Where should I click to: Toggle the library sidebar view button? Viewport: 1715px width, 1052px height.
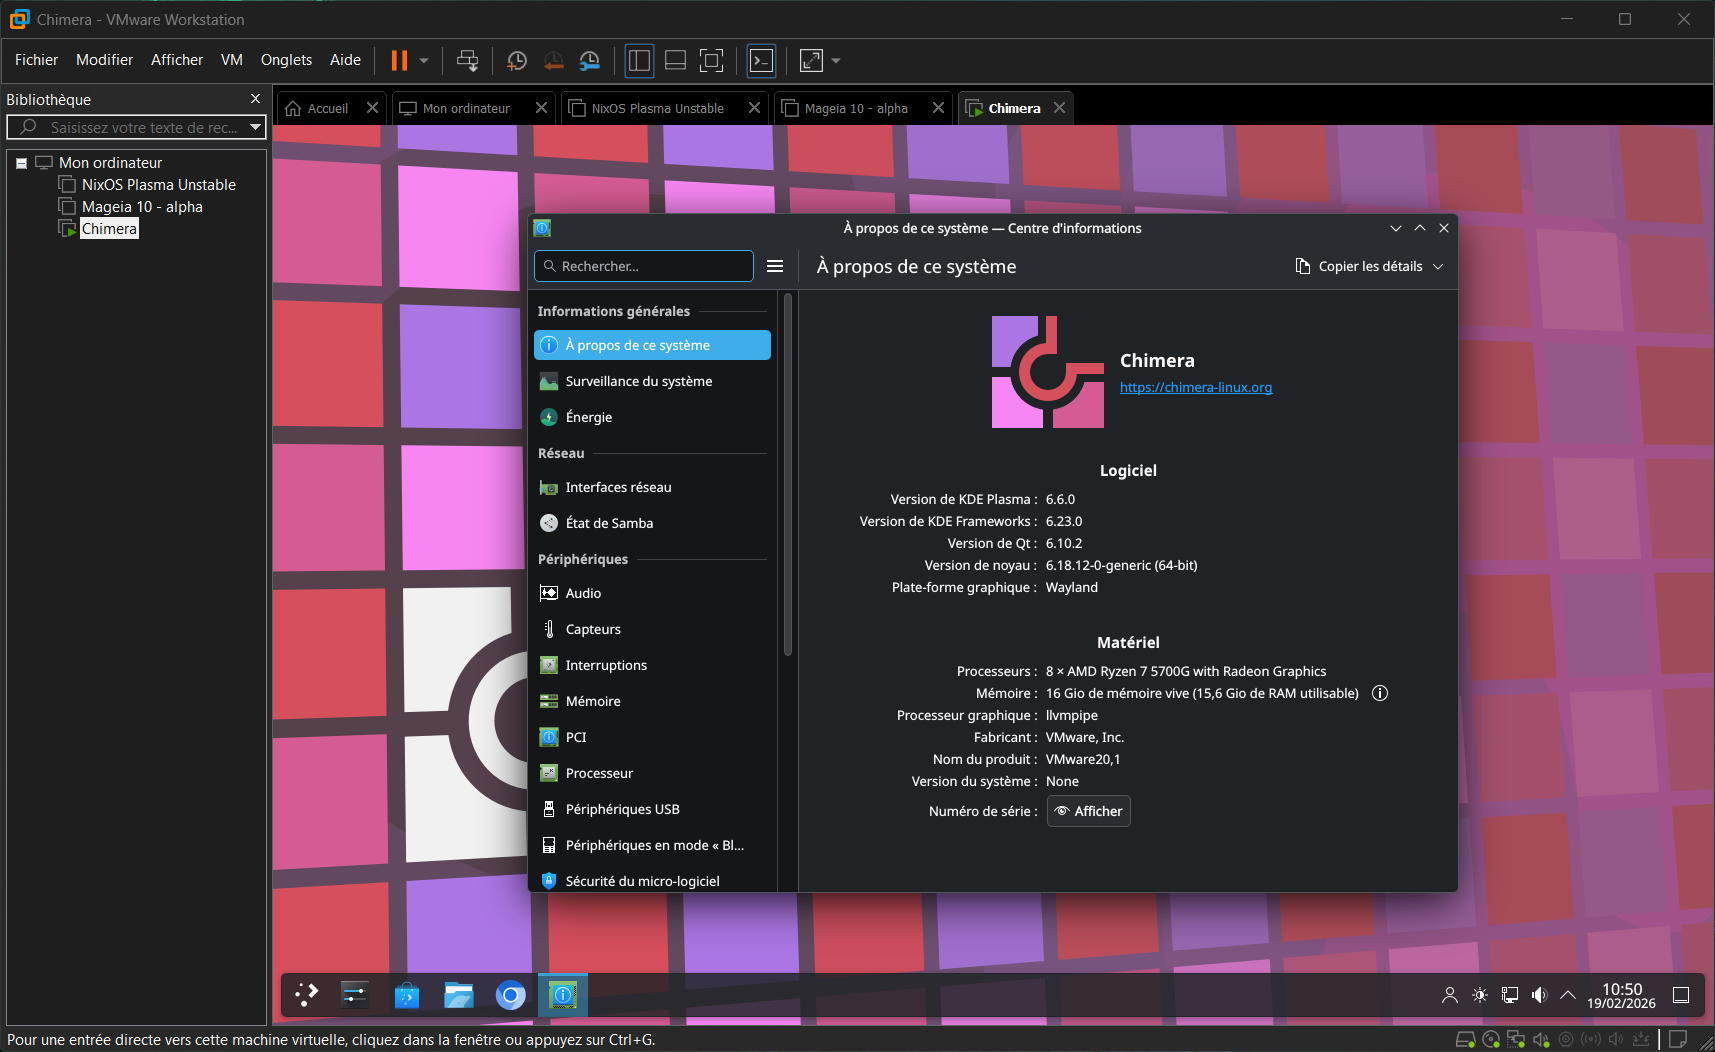tap(639, 61)
